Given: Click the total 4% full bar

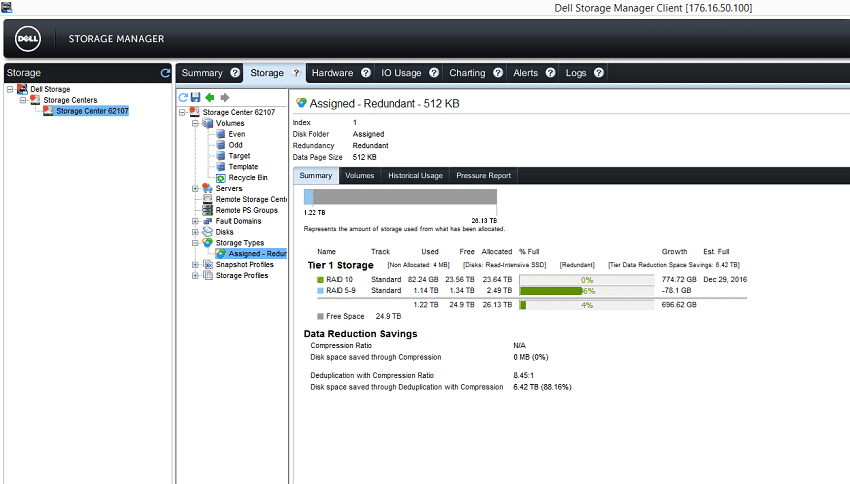Looking at the screenshot, I should pyautogui.click(x=587, y=305).
